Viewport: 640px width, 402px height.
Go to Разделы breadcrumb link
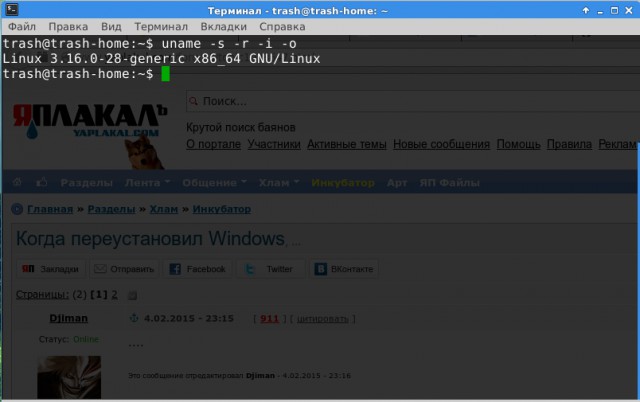click(x=111, y=209)
